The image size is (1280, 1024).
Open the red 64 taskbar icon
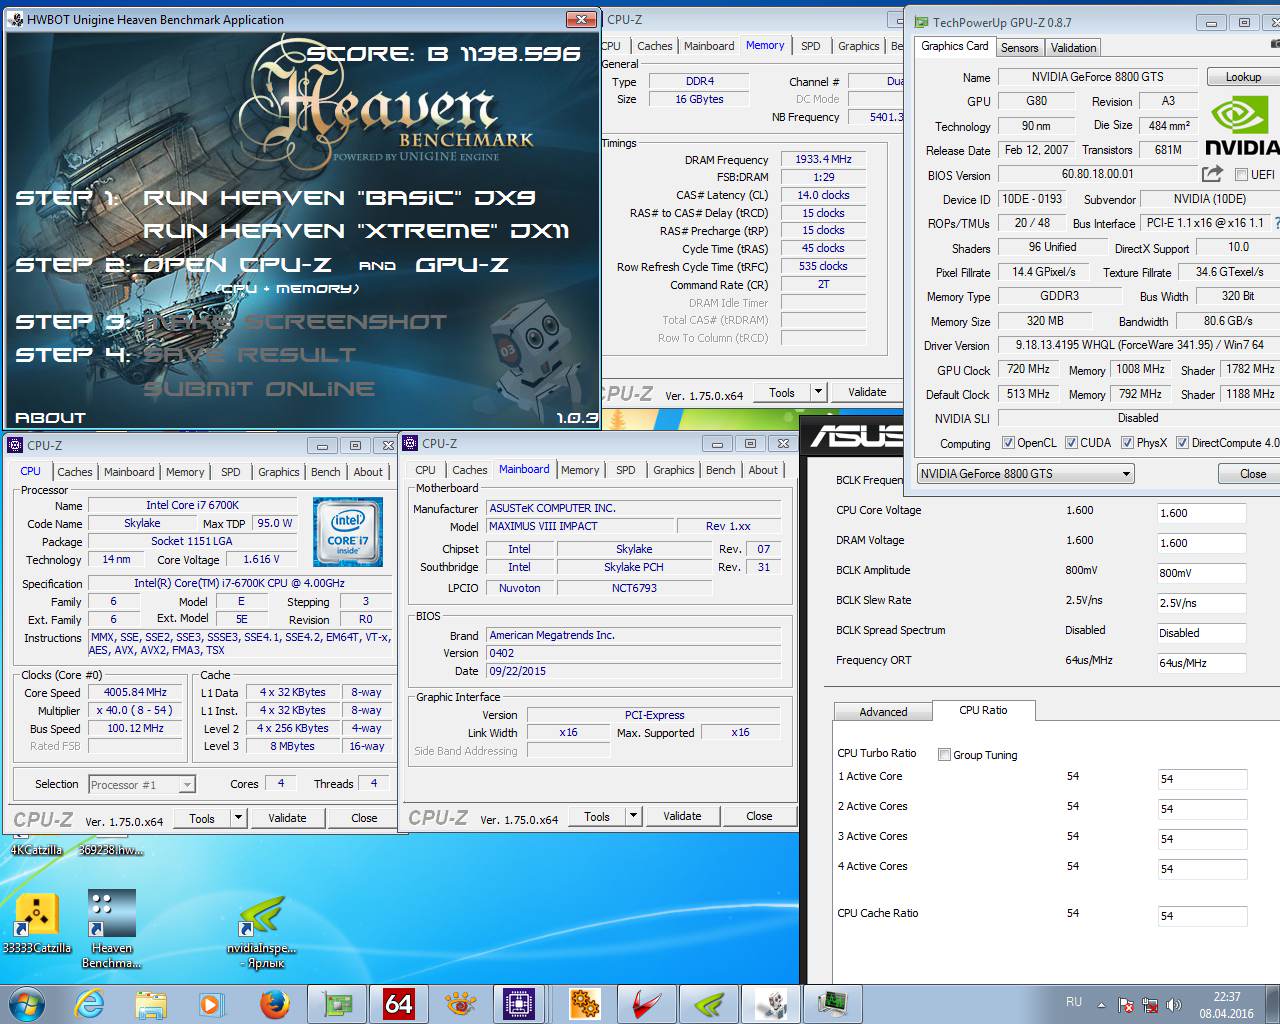coord(398,1003)
